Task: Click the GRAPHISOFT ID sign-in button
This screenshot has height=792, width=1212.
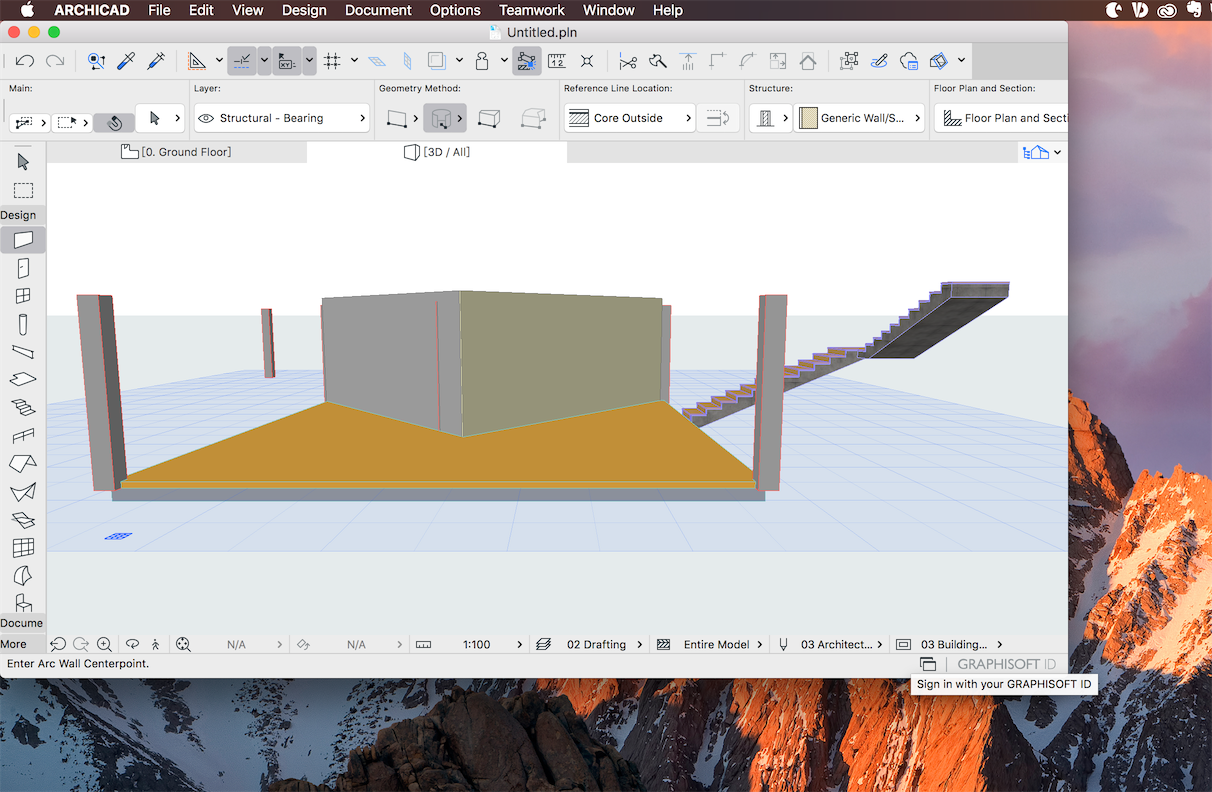Action: pyautogui.click(x=1006, y=664)
